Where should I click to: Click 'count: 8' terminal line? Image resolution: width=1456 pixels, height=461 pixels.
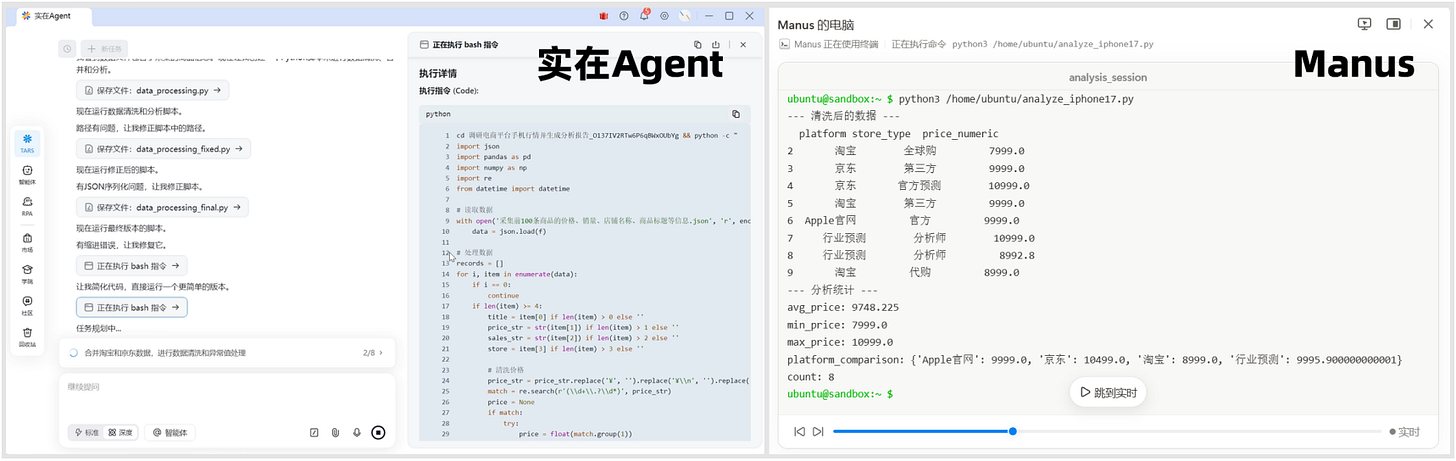point(811,377)
